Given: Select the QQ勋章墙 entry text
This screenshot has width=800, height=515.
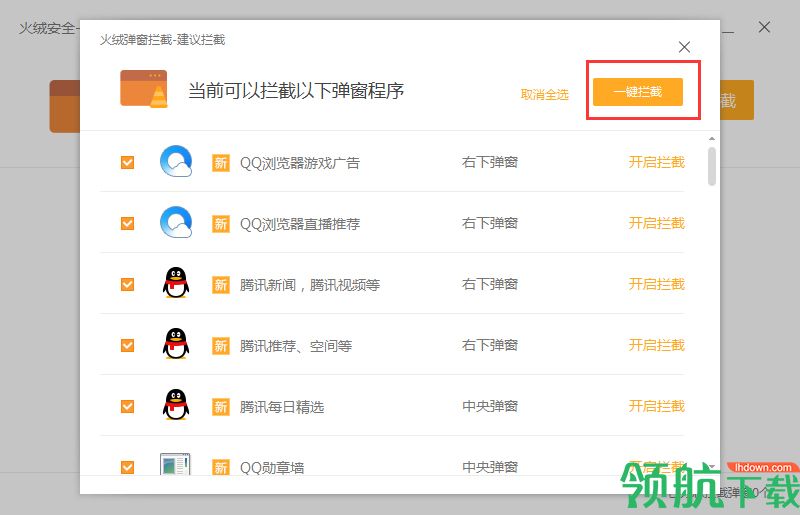Looking at the screenshot, I should (x=272, y=468).
